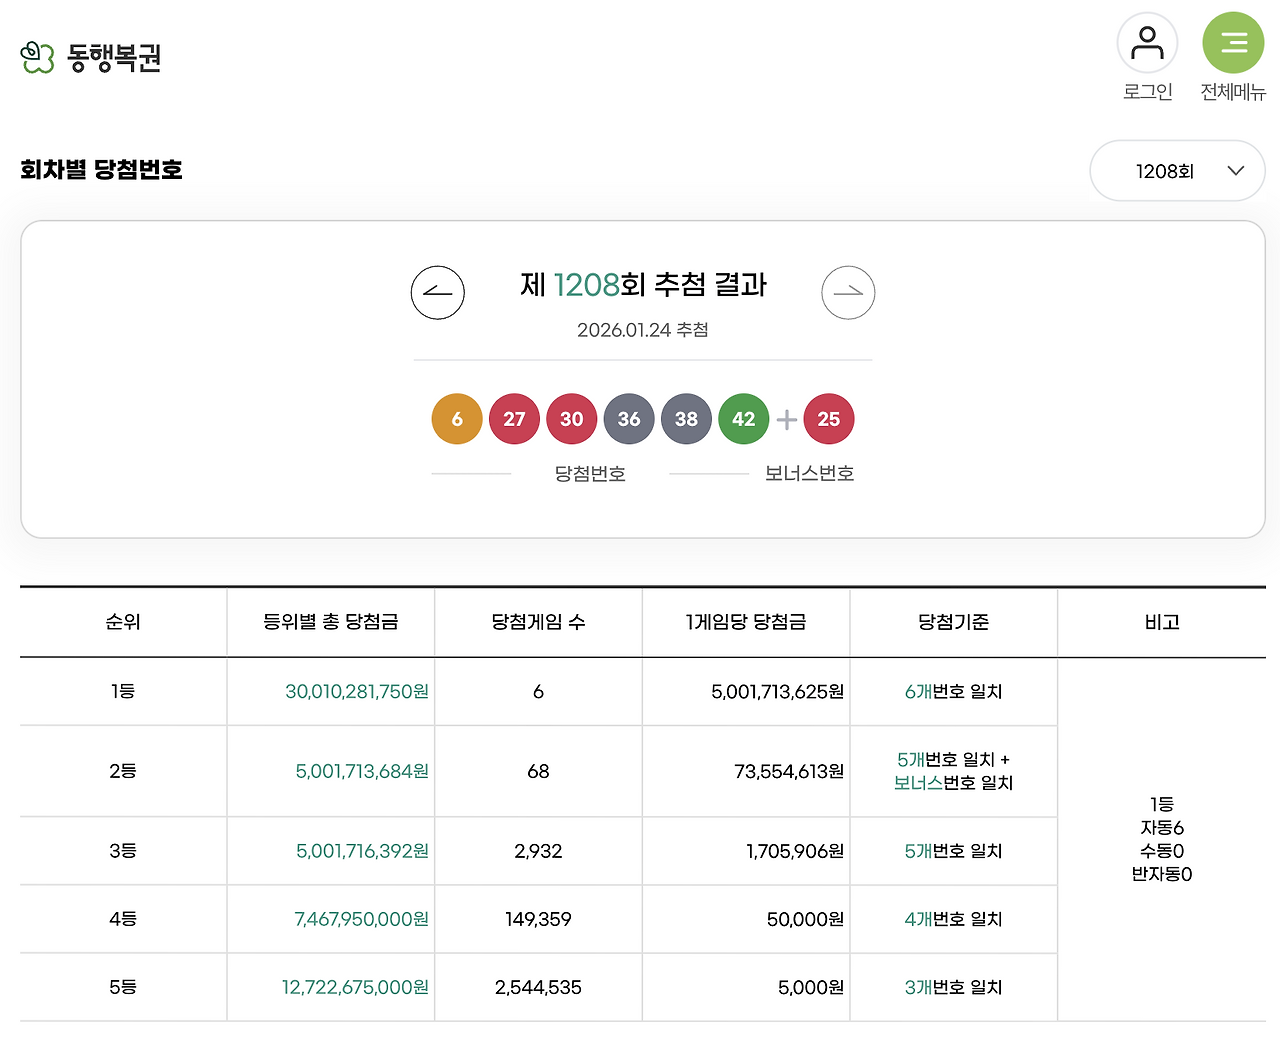The width and height of the screenshot is (1280, 1039).
Task: Click the next draw arrow icon
Action: pos(848,292)
